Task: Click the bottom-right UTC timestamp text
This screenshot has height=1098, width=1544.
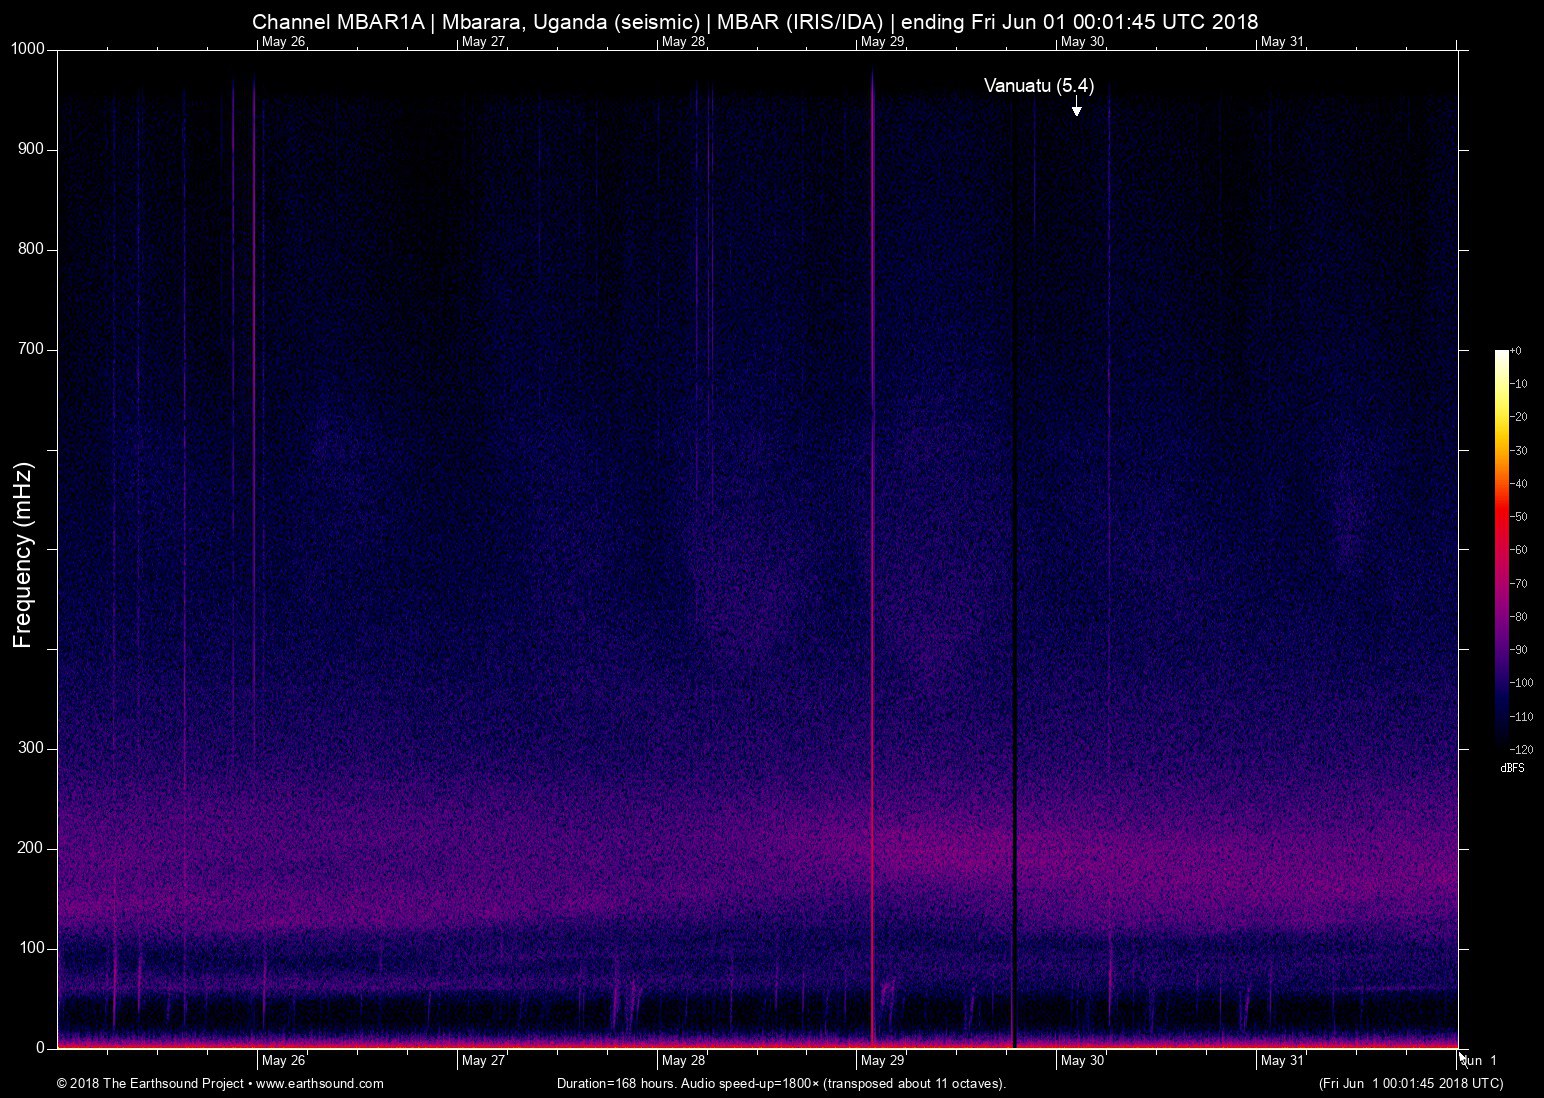Action: [1410, 1084]
